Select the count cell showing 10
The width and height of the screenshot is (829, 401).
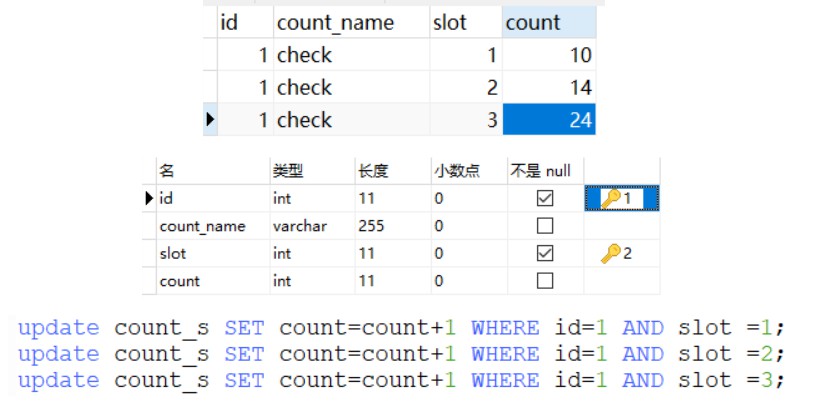click(x=549, y=54)
